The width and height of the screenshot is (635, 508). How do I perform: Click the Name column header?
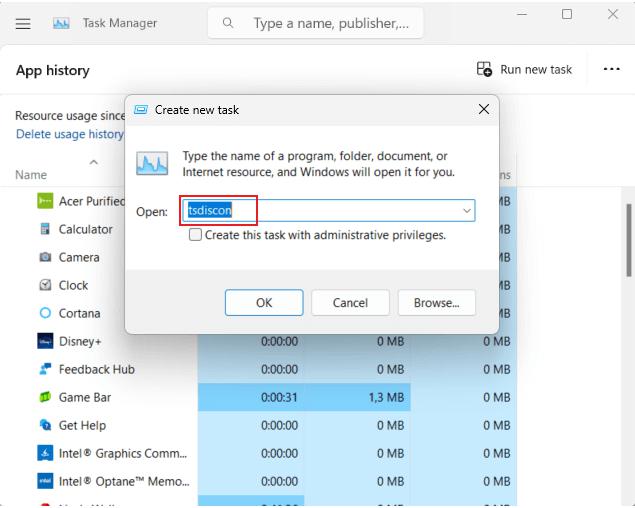[x=31, y=175]
